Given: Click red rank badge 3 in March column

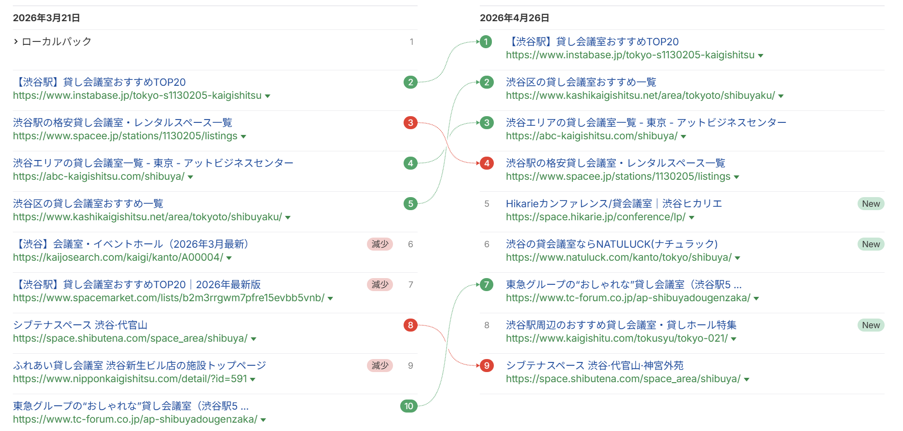Looking at the screenshot, I should tap(410, 123).
